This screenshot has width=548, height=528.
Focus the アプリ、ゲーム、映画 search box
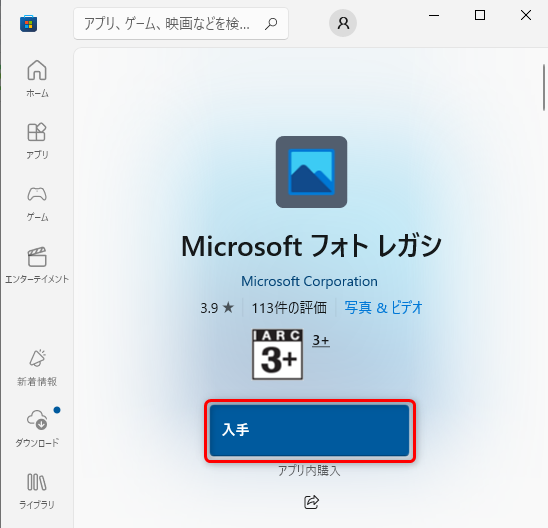click(x=181, y=24)
